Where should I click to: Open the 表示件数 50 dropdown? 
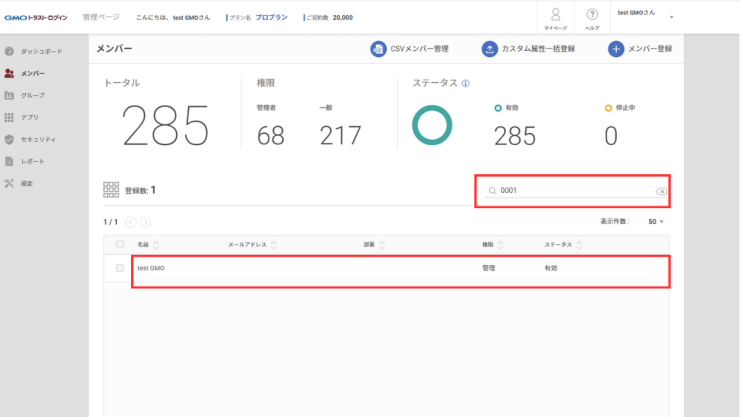[656, 221]
